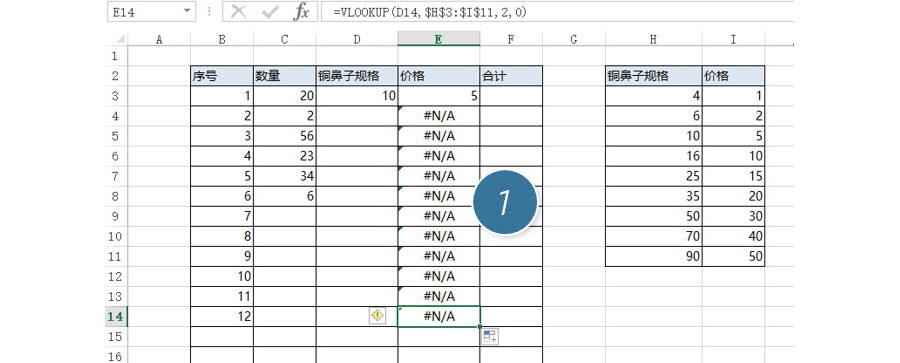Select cell D3 with value 10
900x363 pixels.
pos(357,96)
